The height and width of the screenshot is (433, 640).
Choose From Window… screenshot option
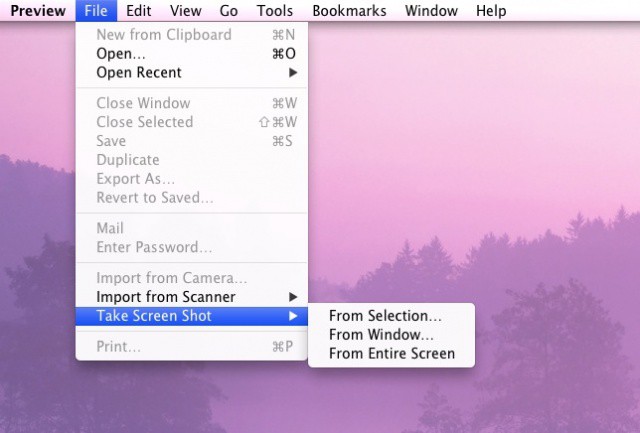click(x=381, y=335)
